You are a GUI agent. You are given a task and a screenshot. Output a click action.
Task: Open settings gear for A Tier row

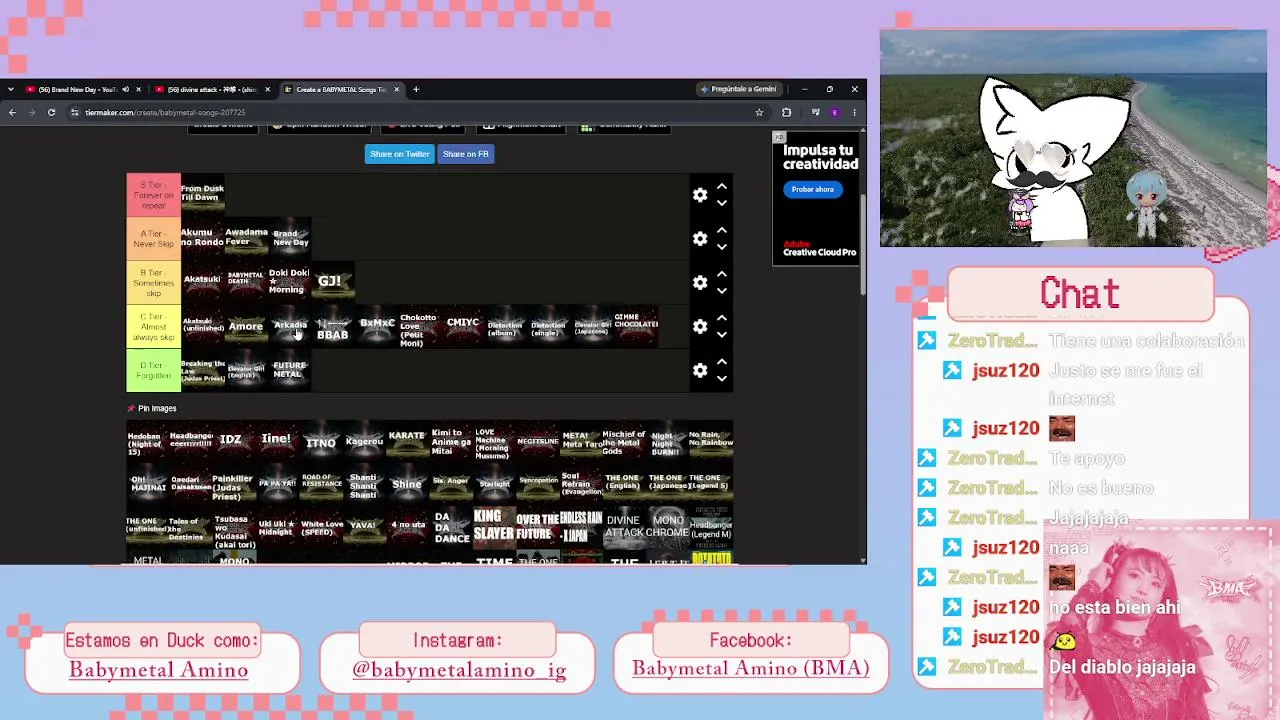pos(700,239)
